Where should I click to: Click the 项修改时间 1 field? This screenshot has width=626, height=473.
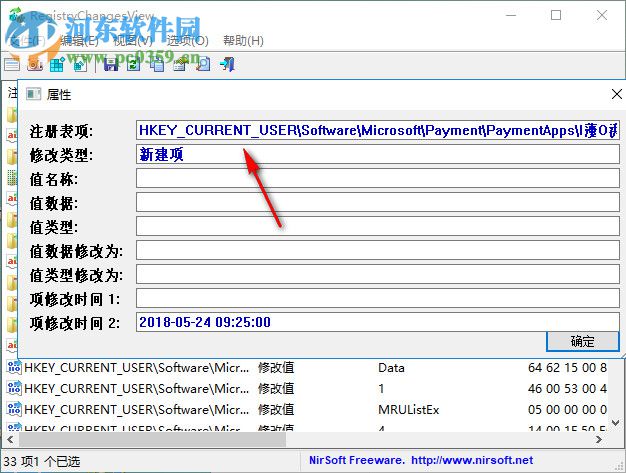(x=378, y=298)
